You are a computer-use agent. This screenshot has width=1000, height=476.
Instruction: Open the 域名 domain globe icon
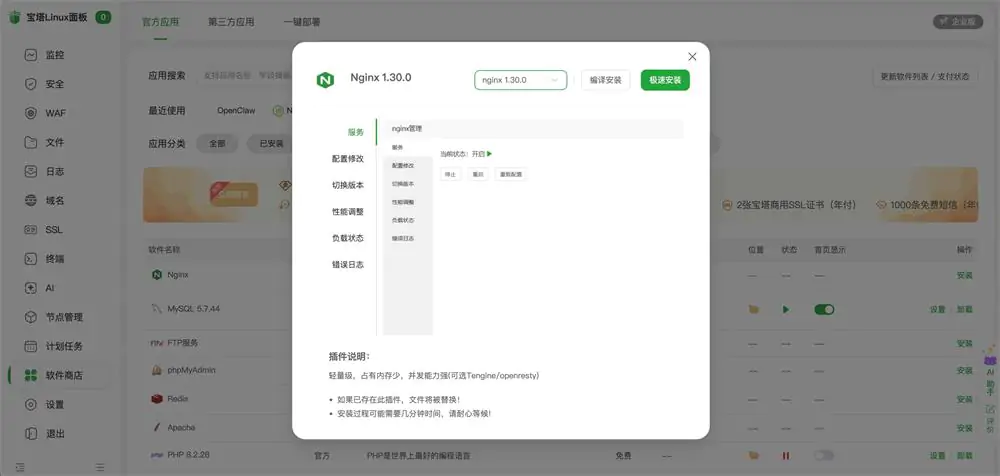[x=31, y=200]
